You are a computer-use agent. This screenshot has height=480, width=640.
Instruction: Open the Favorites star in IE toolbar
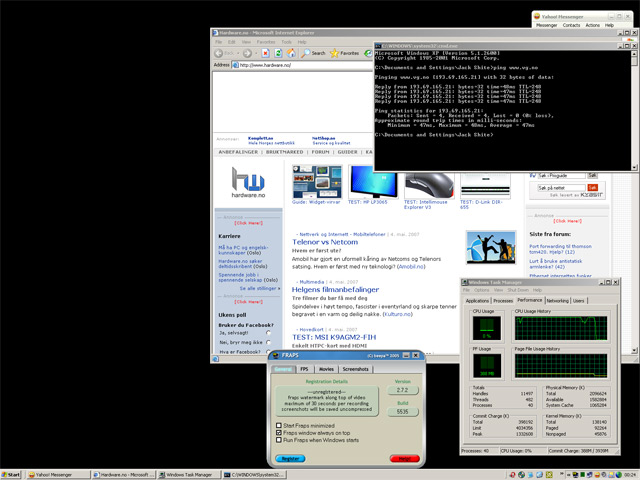344,53
